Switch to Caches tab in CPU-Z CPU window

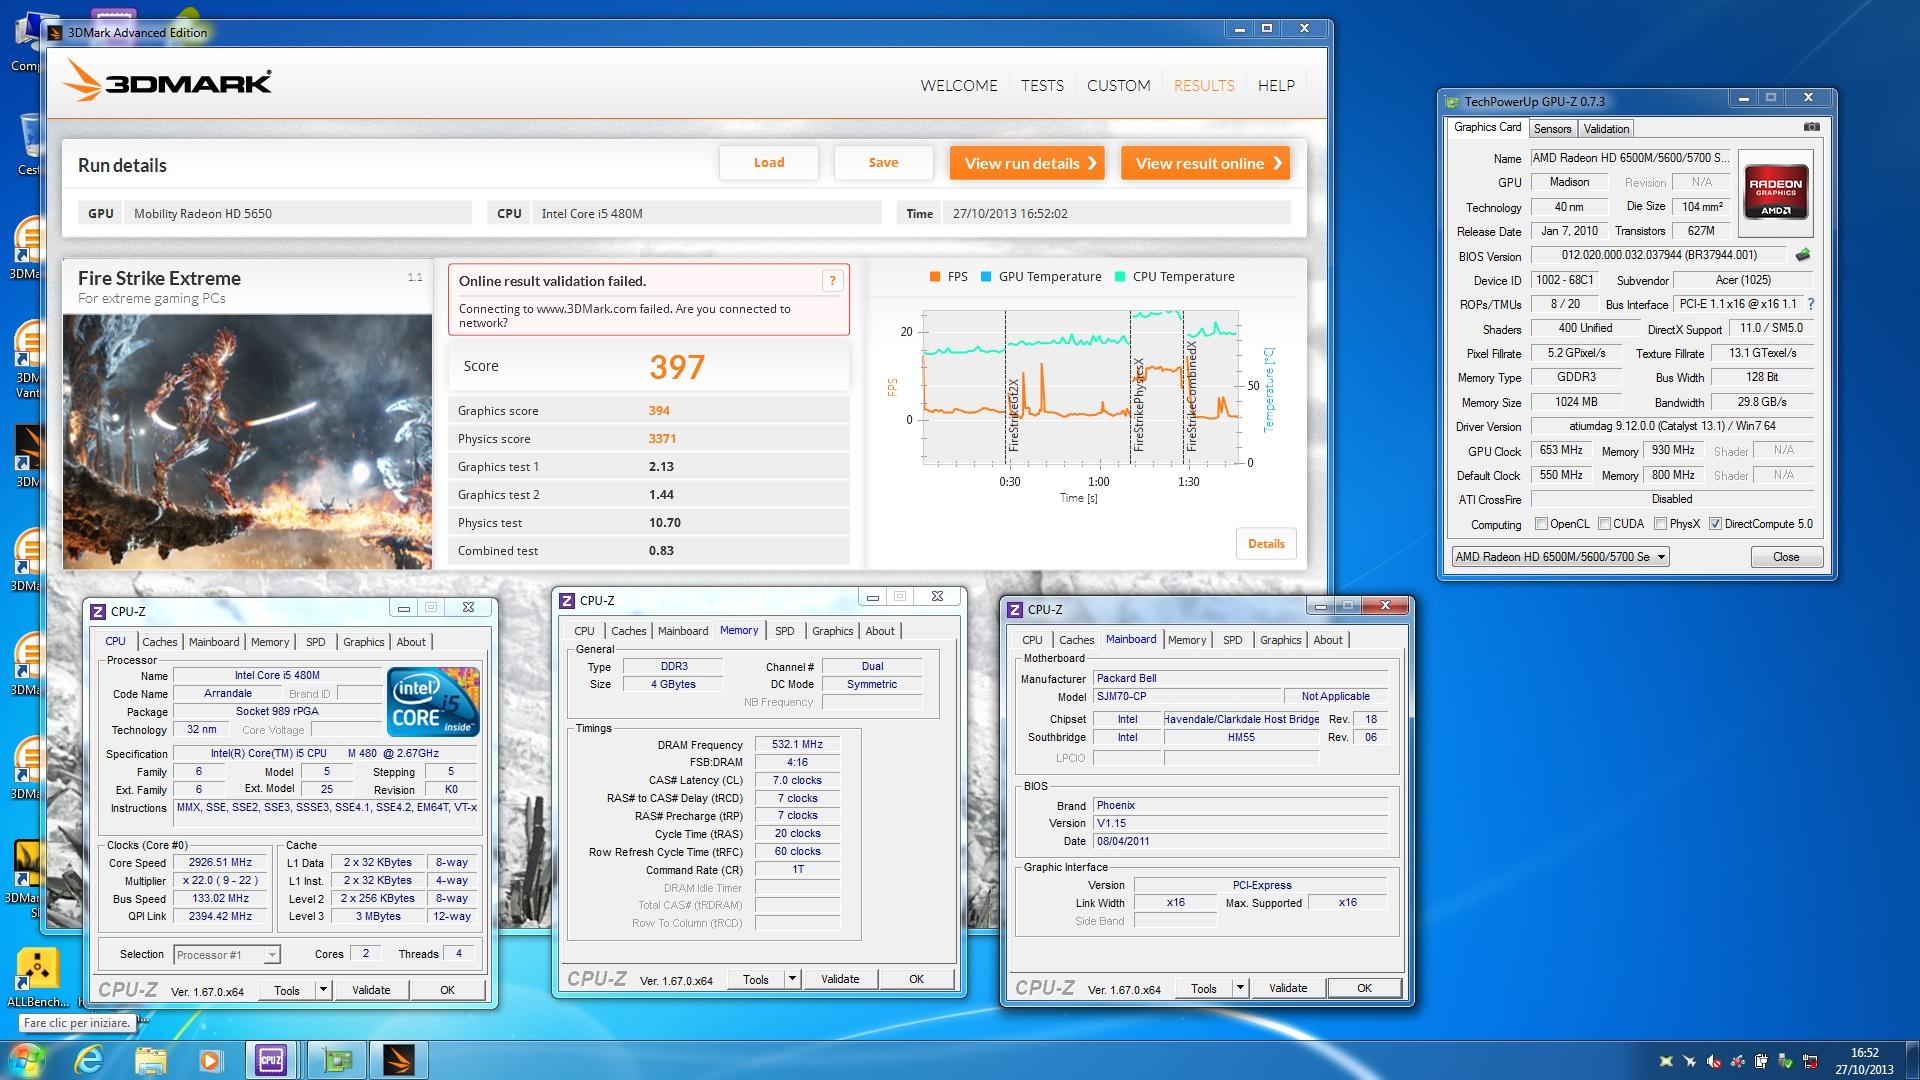coord(159,642)
